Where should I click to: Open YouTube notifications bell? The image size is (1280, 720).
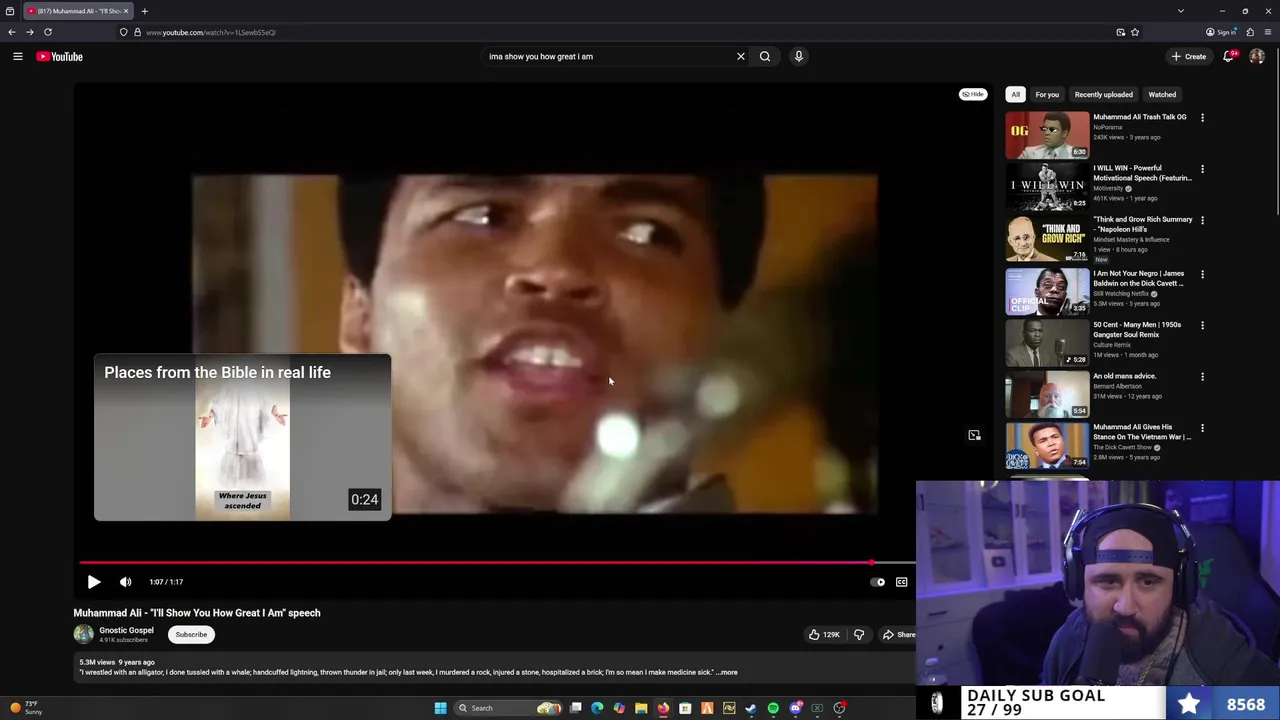1229,56
